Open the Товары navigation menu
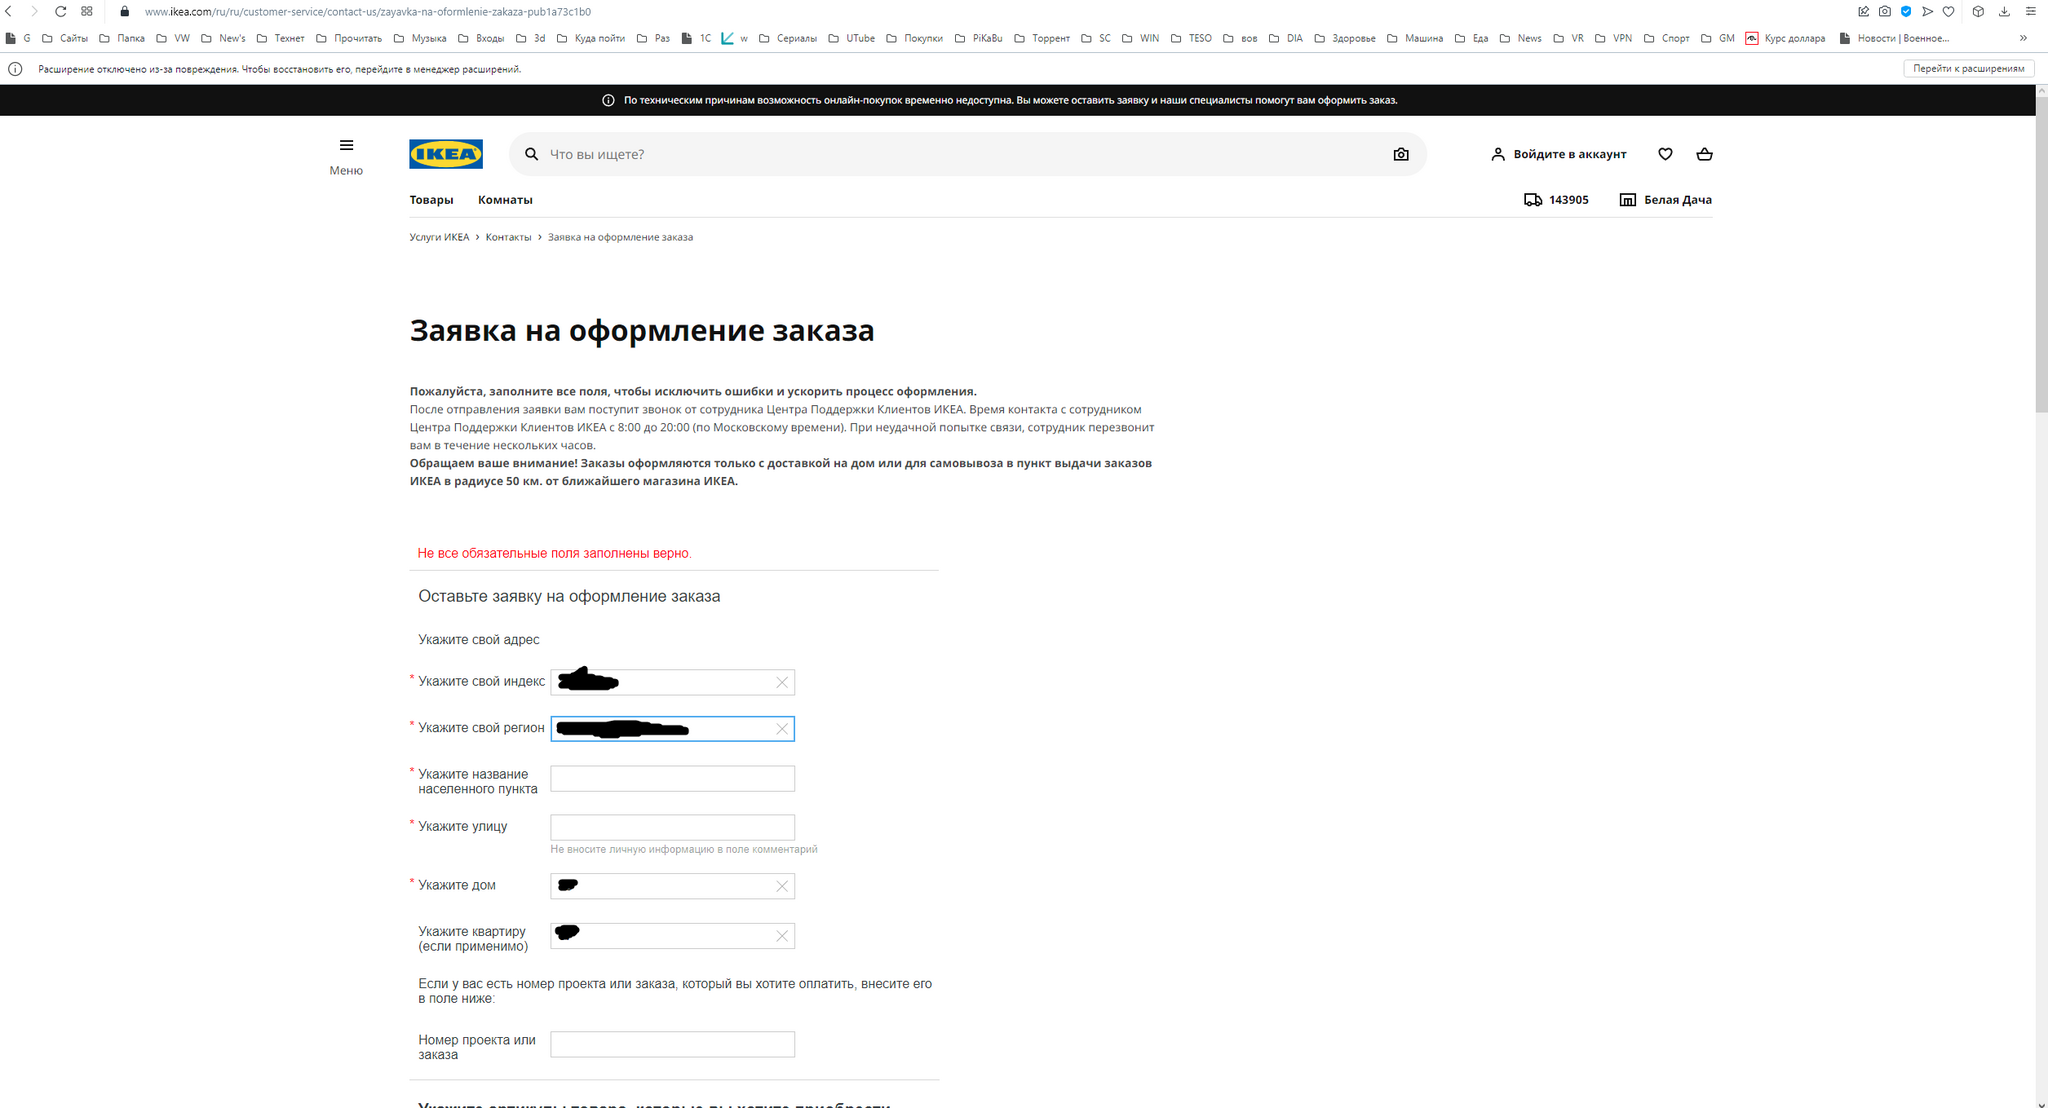 point(431,200)
